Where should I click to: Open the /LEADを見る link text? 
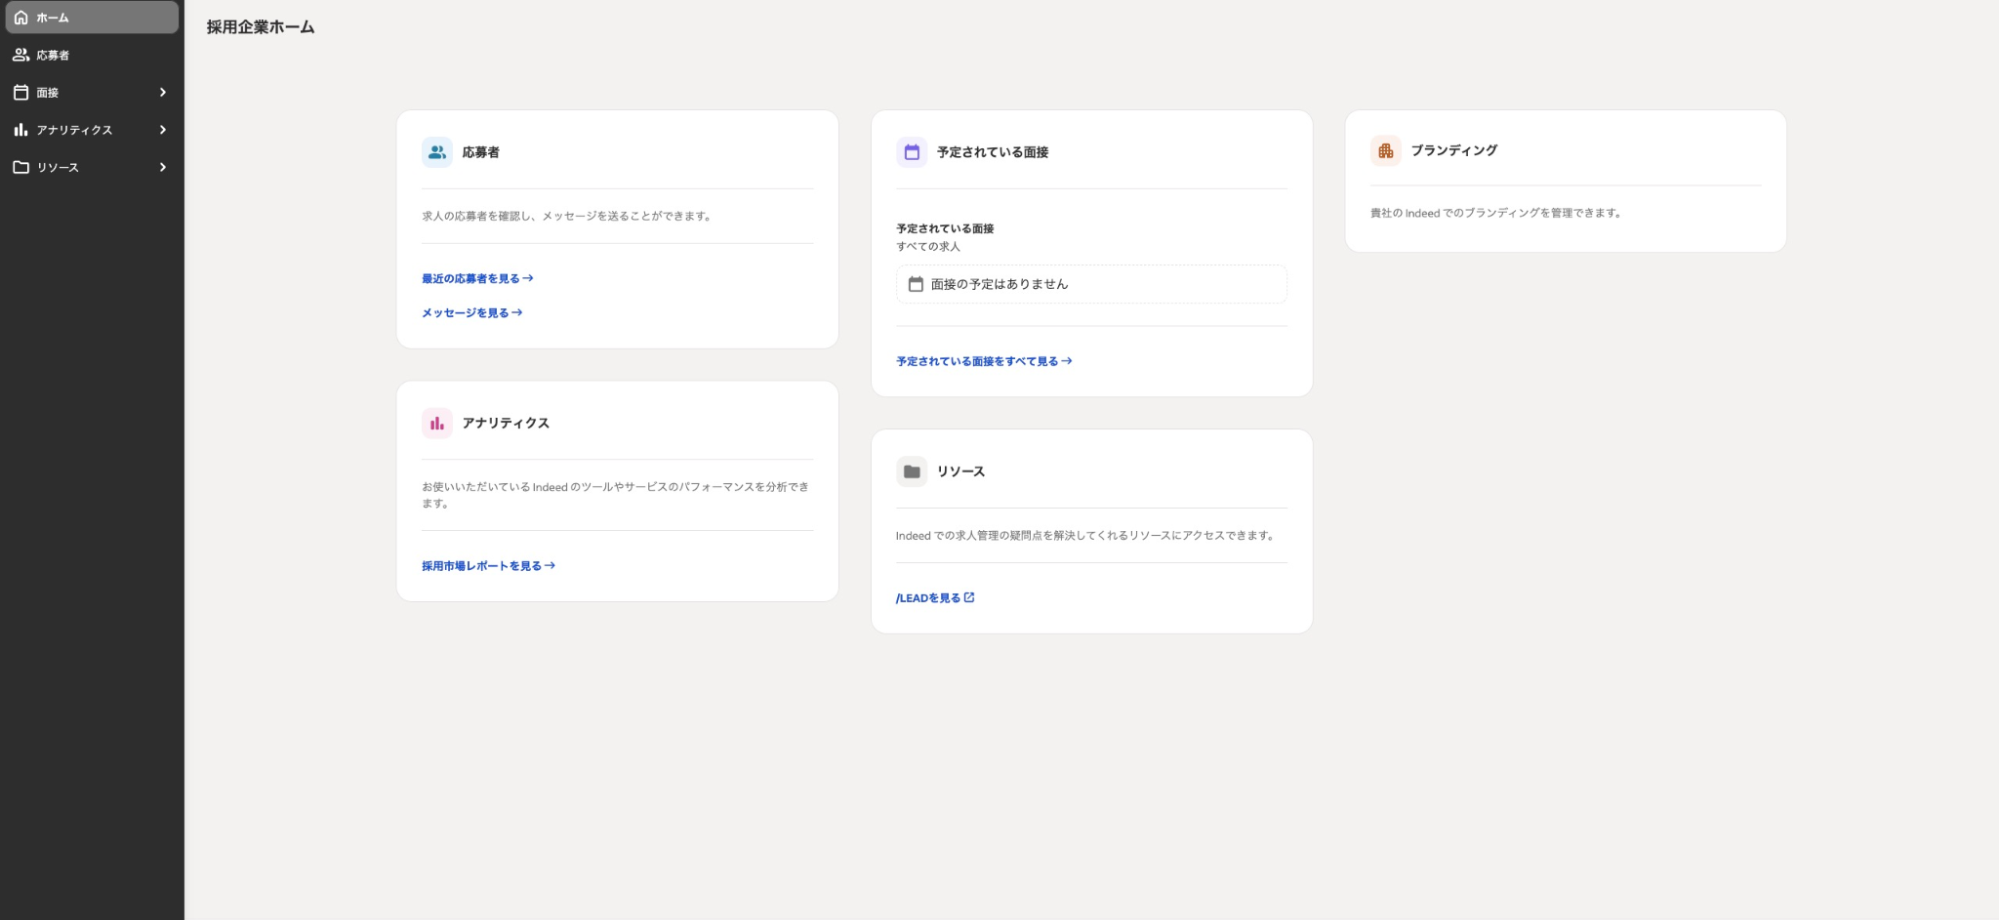928,598
